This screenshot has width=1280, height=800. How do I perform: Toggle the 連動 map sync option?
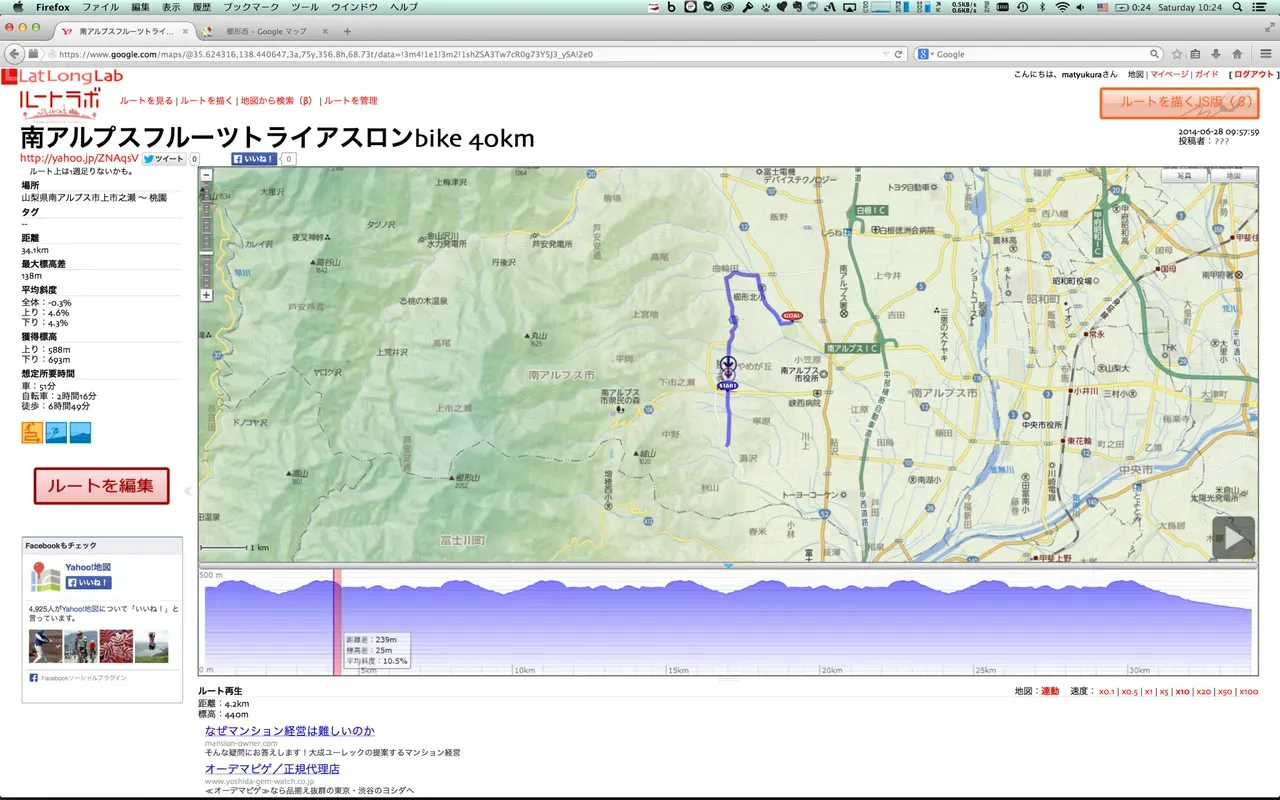[x=1049, y=691]
